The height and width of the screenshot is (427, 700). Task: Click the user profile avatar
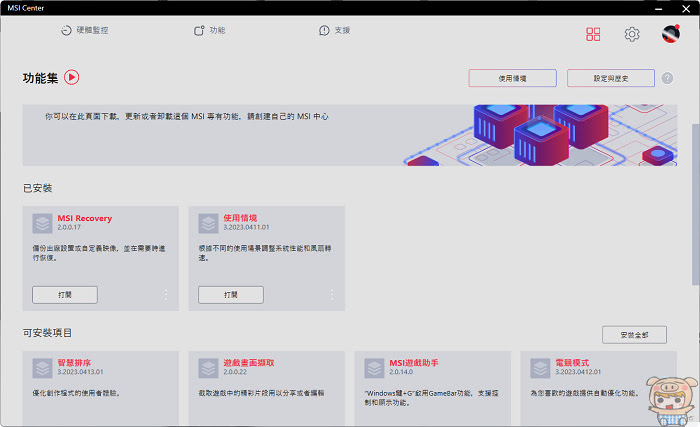coord(671,34)
